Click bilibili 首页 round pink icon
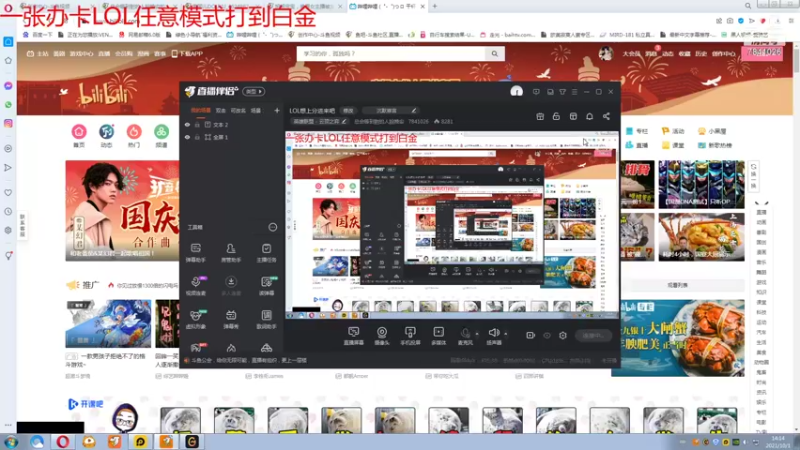This screenshot has width=800, height=450. pyautogui.click(x=79, y=132)
